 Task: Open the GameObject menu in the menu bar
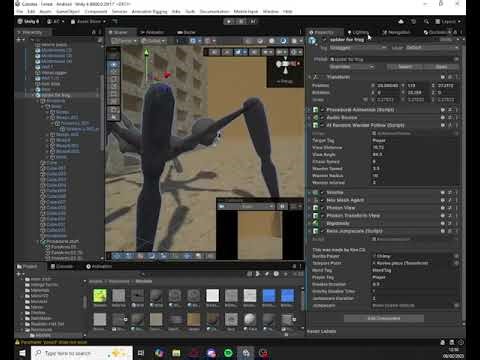coord(68,11)
